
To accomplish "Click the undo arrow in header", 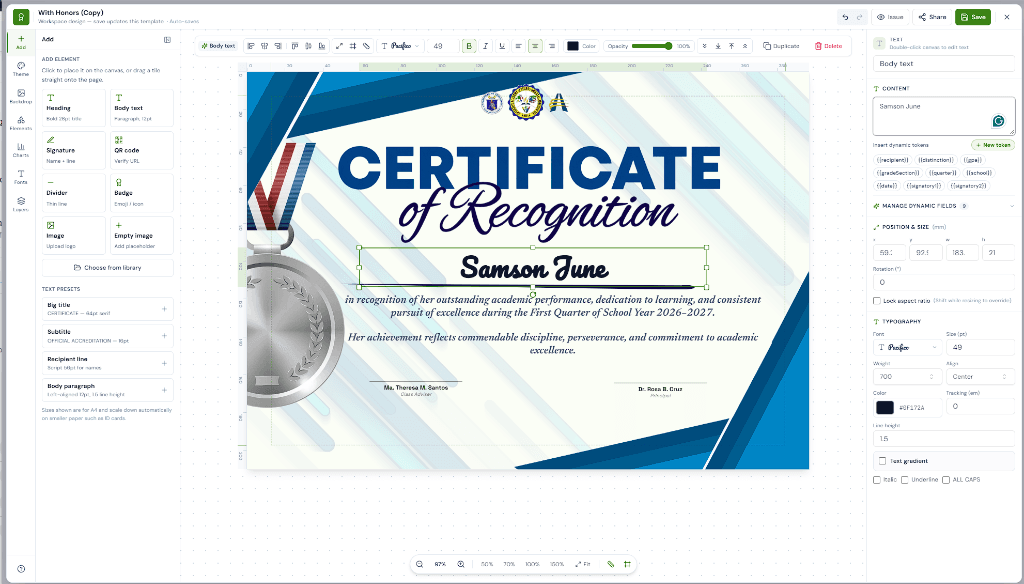I will click(846, 17).
